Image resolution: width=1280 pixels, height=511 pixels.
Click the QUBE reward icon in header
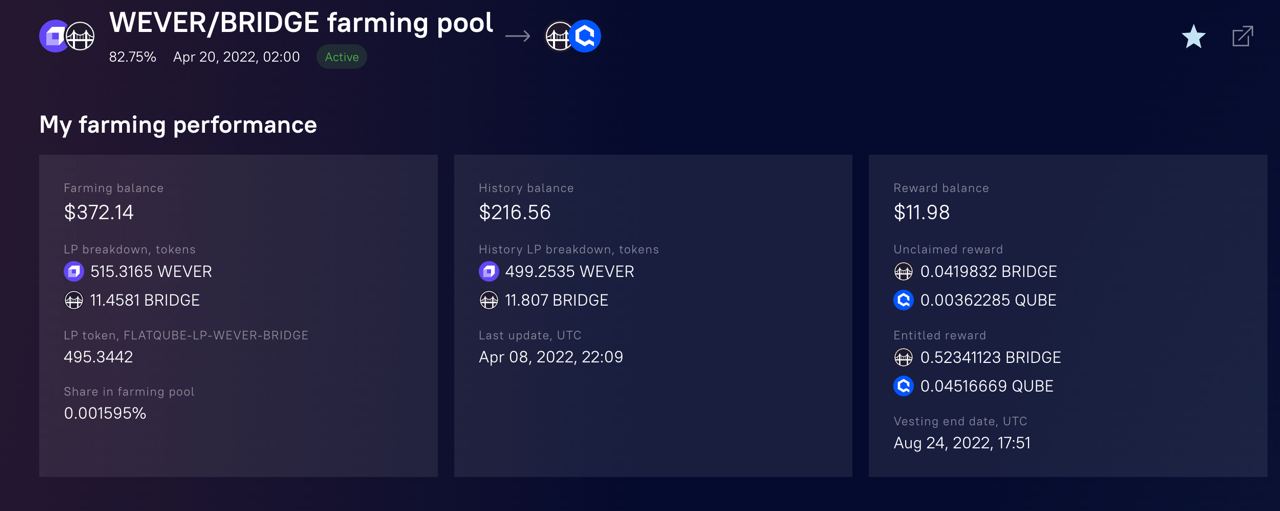click(x=585, y=37)
